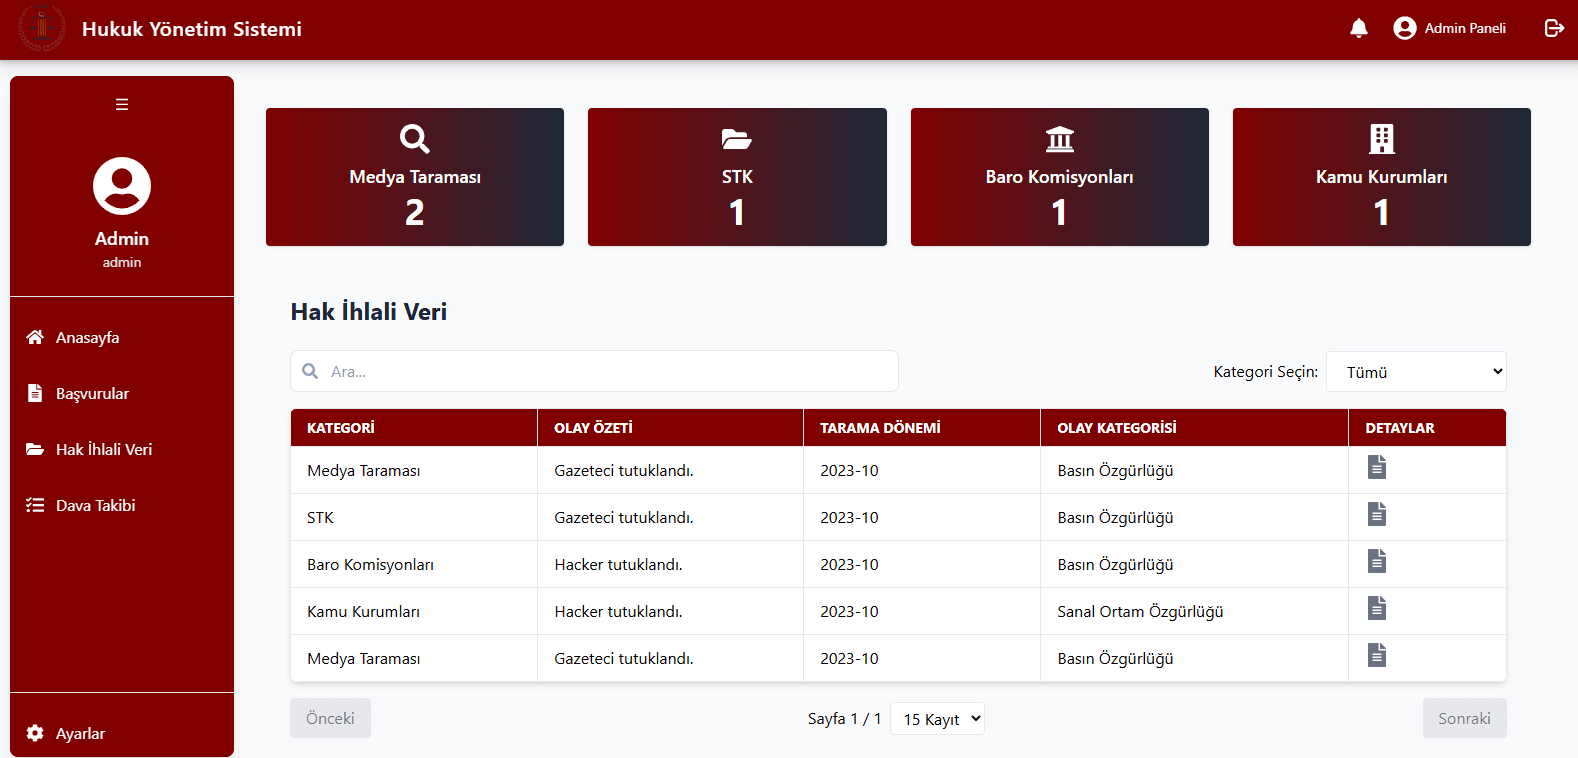Click the search magnifier icon in Ara field

pyautogui.click(x=311, y=371)
